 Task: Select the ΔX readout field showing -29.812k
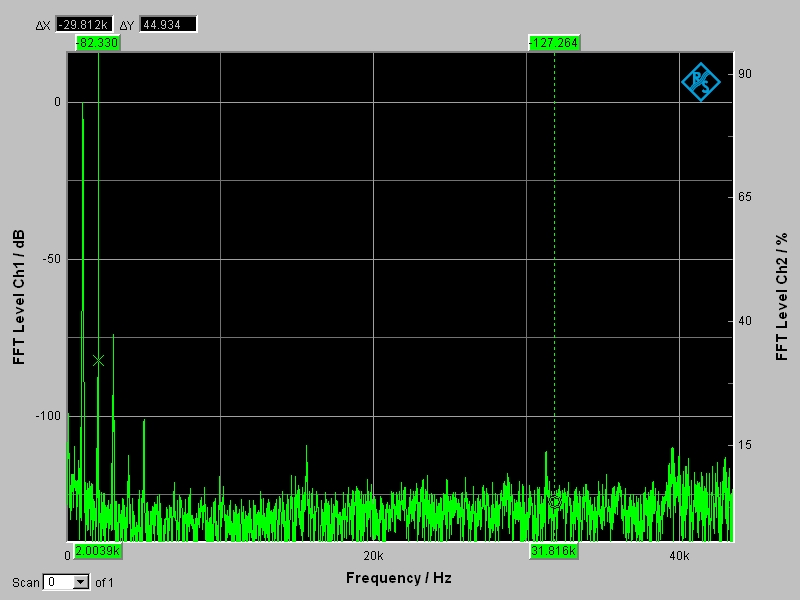pyautogui.click(x=82, y=24)
